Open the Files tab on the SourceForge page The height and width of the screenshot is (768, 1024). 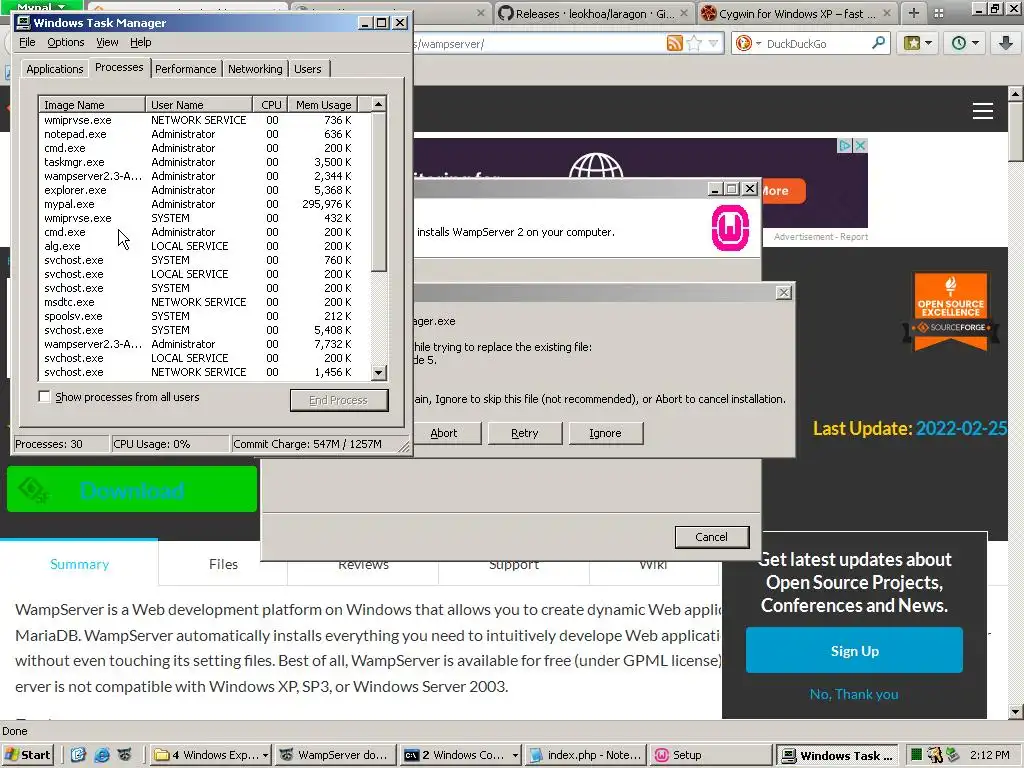pyautogui.click(x=223, y=564)
